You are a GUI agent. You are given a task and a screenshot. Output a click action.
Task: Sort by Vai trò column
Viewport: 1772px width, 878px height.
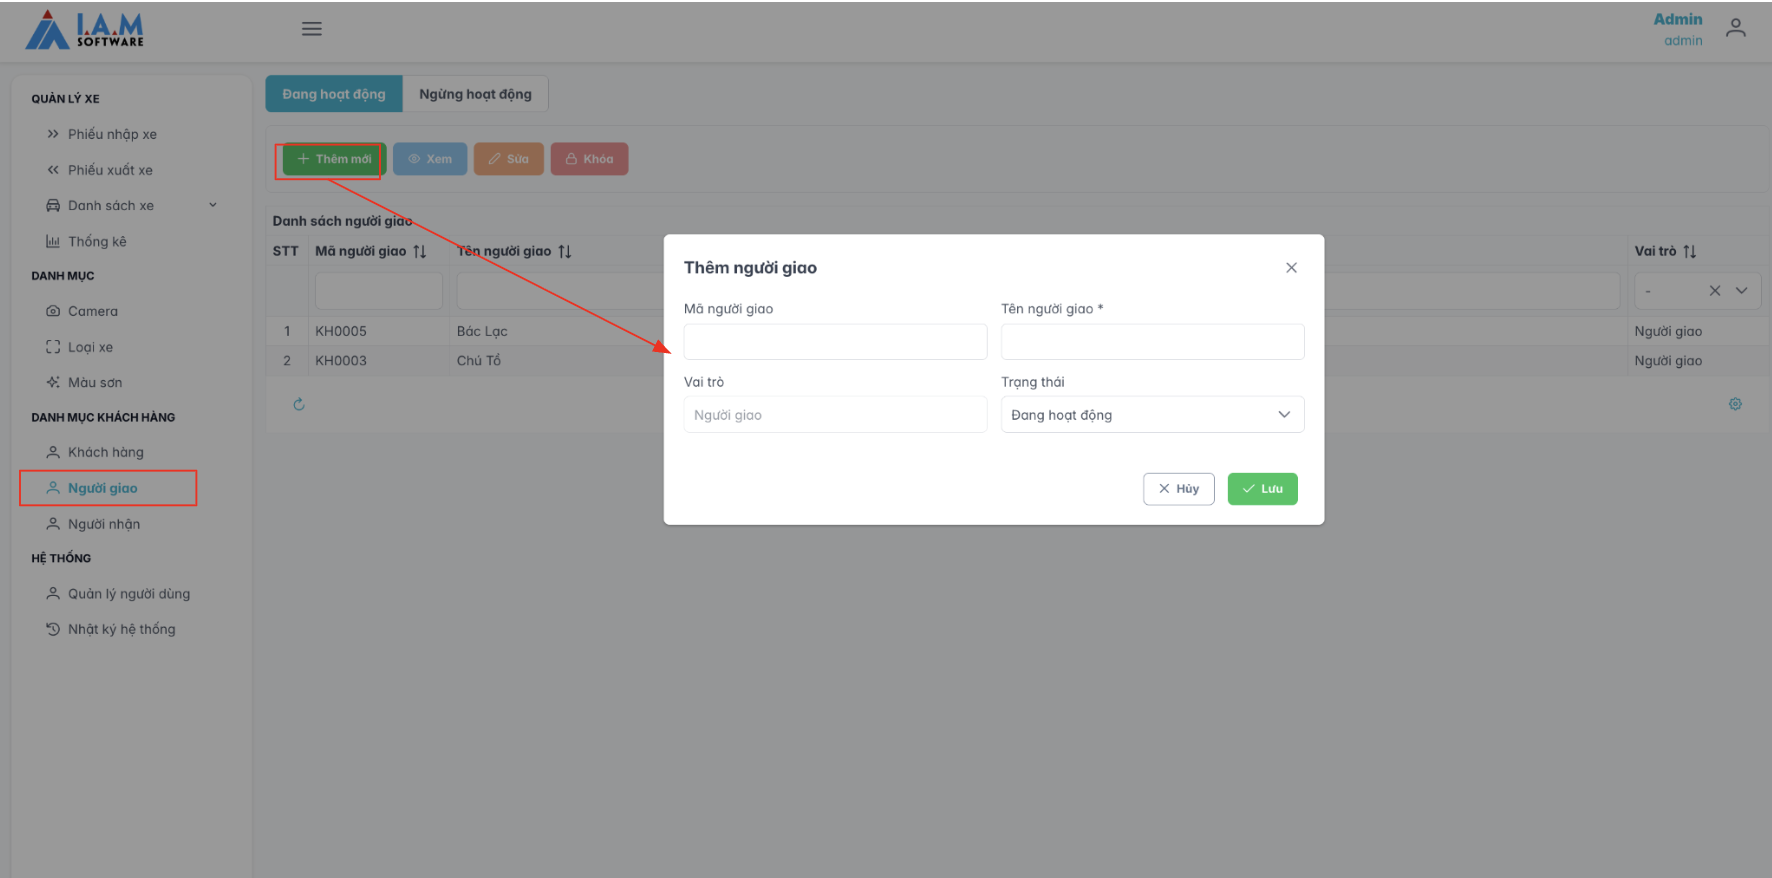(x=1690, y=252)
